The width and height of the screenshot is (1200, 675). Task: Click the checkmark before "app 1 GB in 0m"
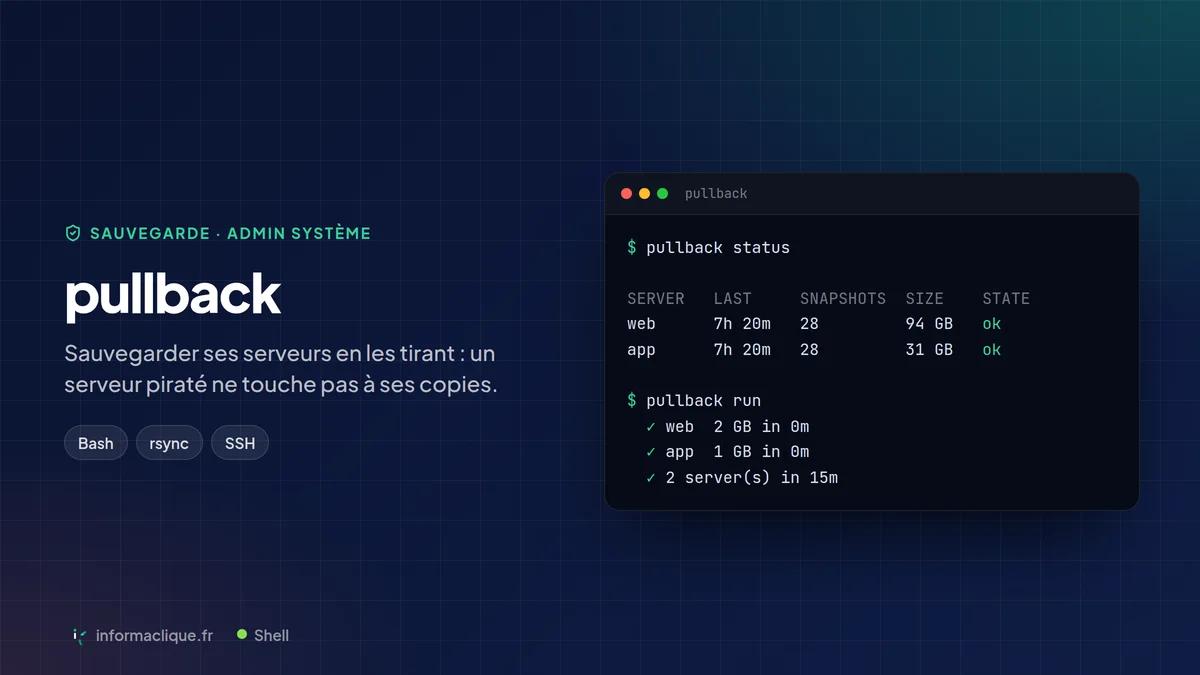point(651,452)
